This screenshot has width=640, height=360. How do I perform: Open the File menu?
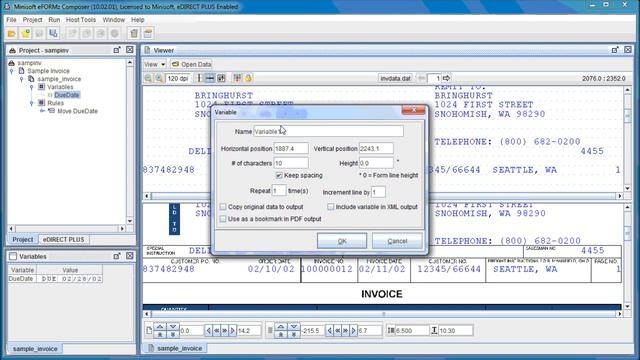[11, 20]
